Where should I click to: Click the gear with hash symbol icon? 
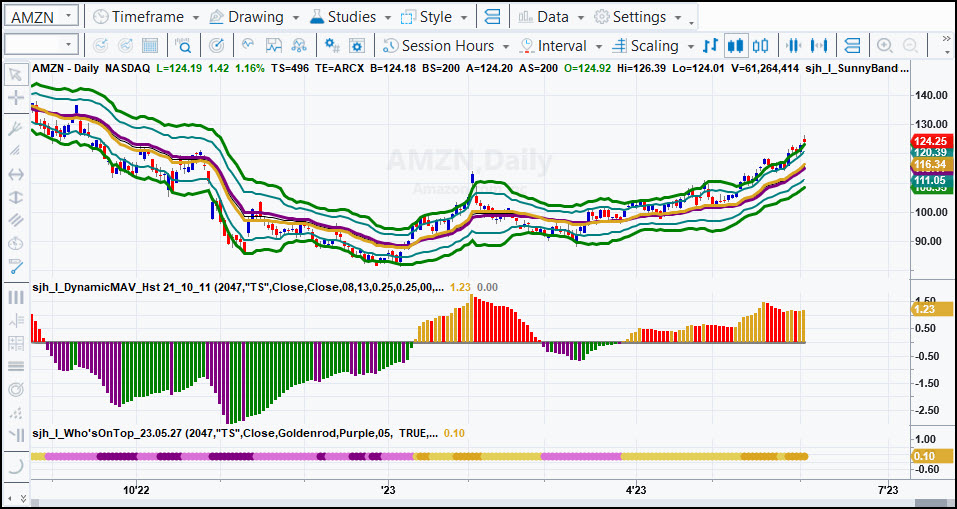pyautogui.click(x=332, y=45)
